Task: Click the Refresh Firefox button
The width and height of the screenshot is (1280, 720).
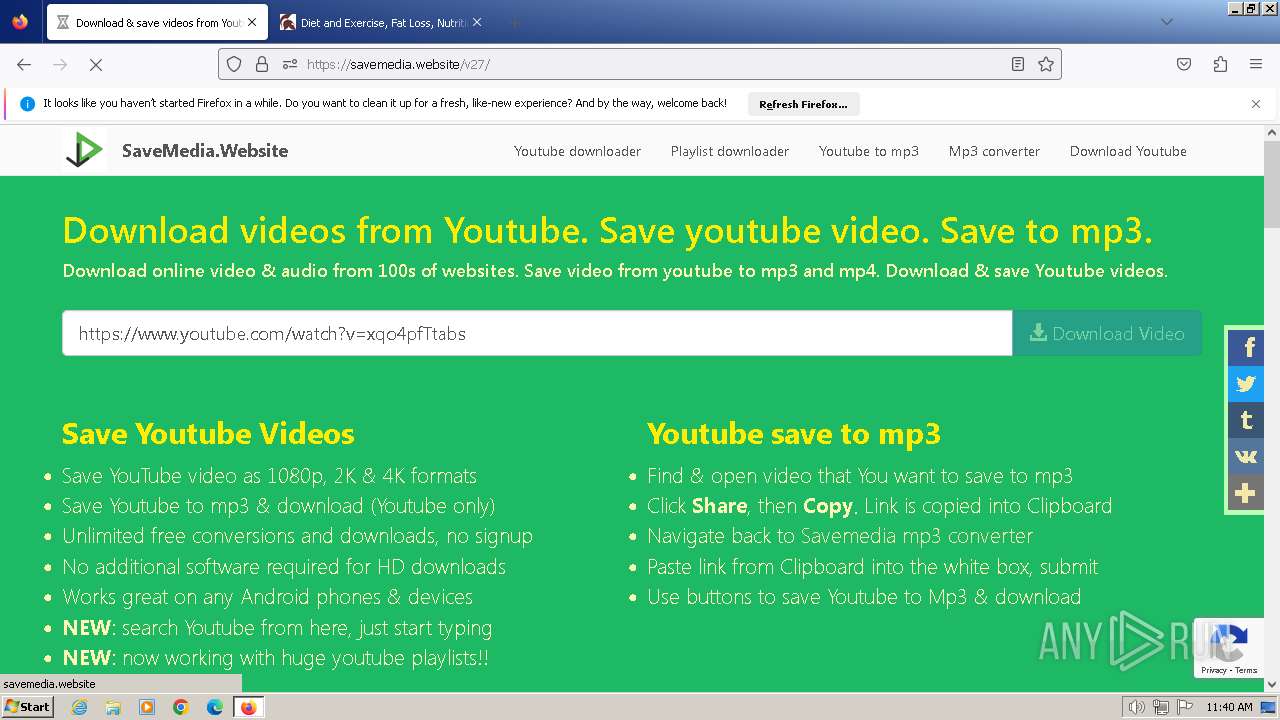Action: point(803,104)
